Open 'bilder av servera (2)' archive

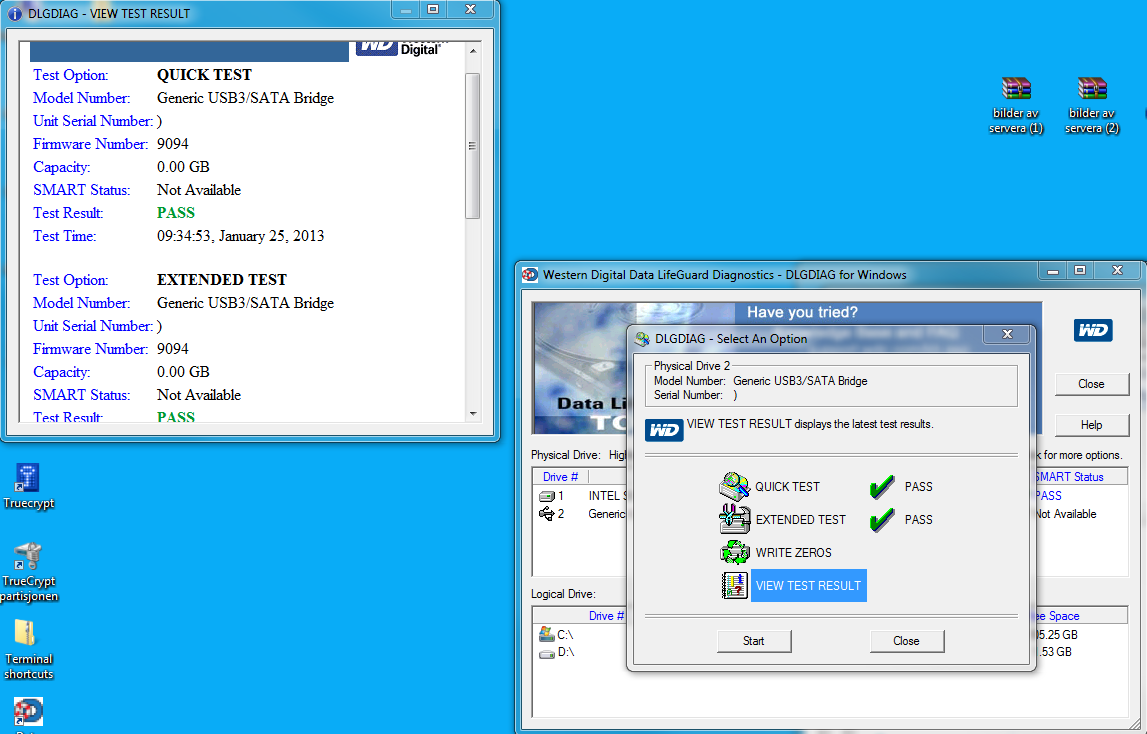pos(1092,105)
